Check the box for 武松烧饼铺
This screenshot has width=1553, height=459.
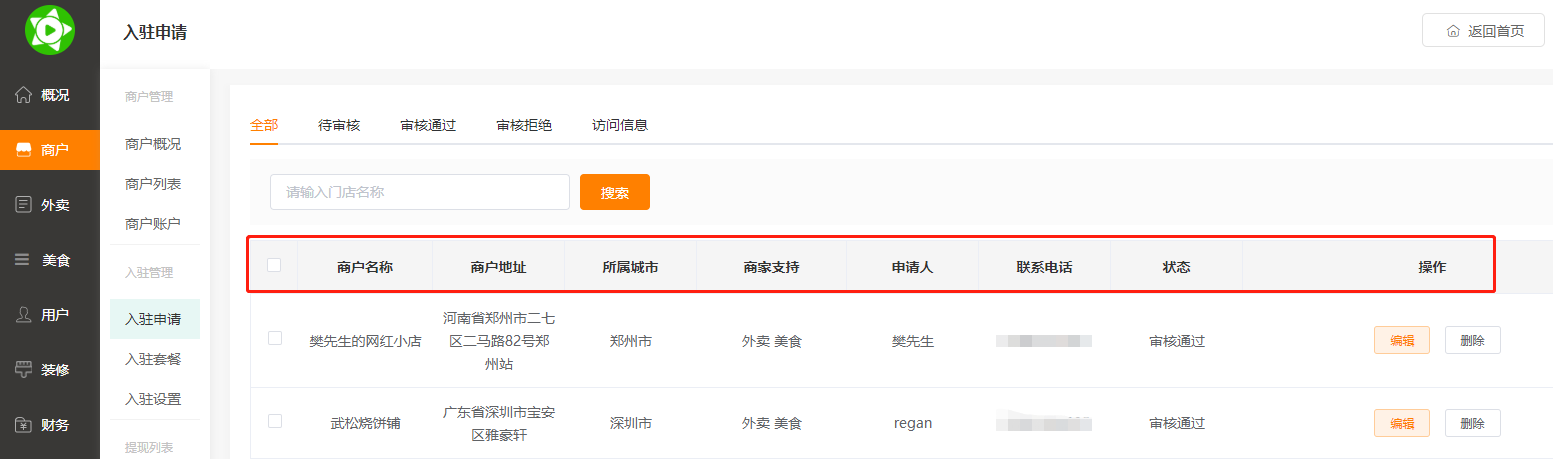pyautogui.click(x=275, y=421)
